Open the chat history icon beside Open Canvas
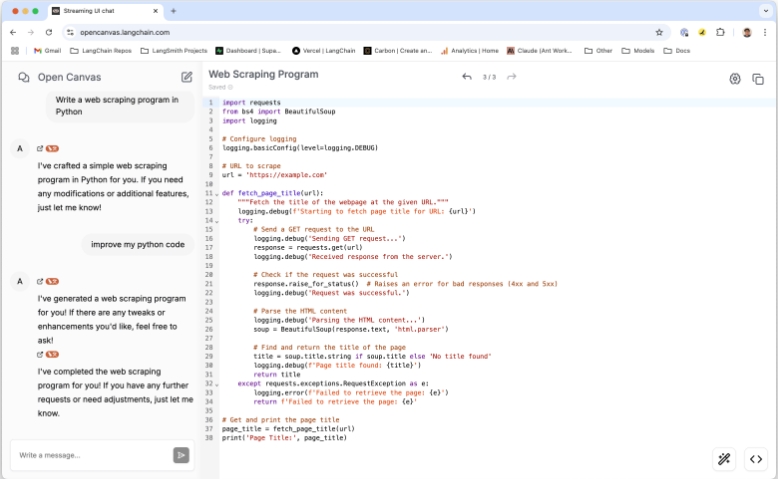778x479 pixels. coord(23,77)
